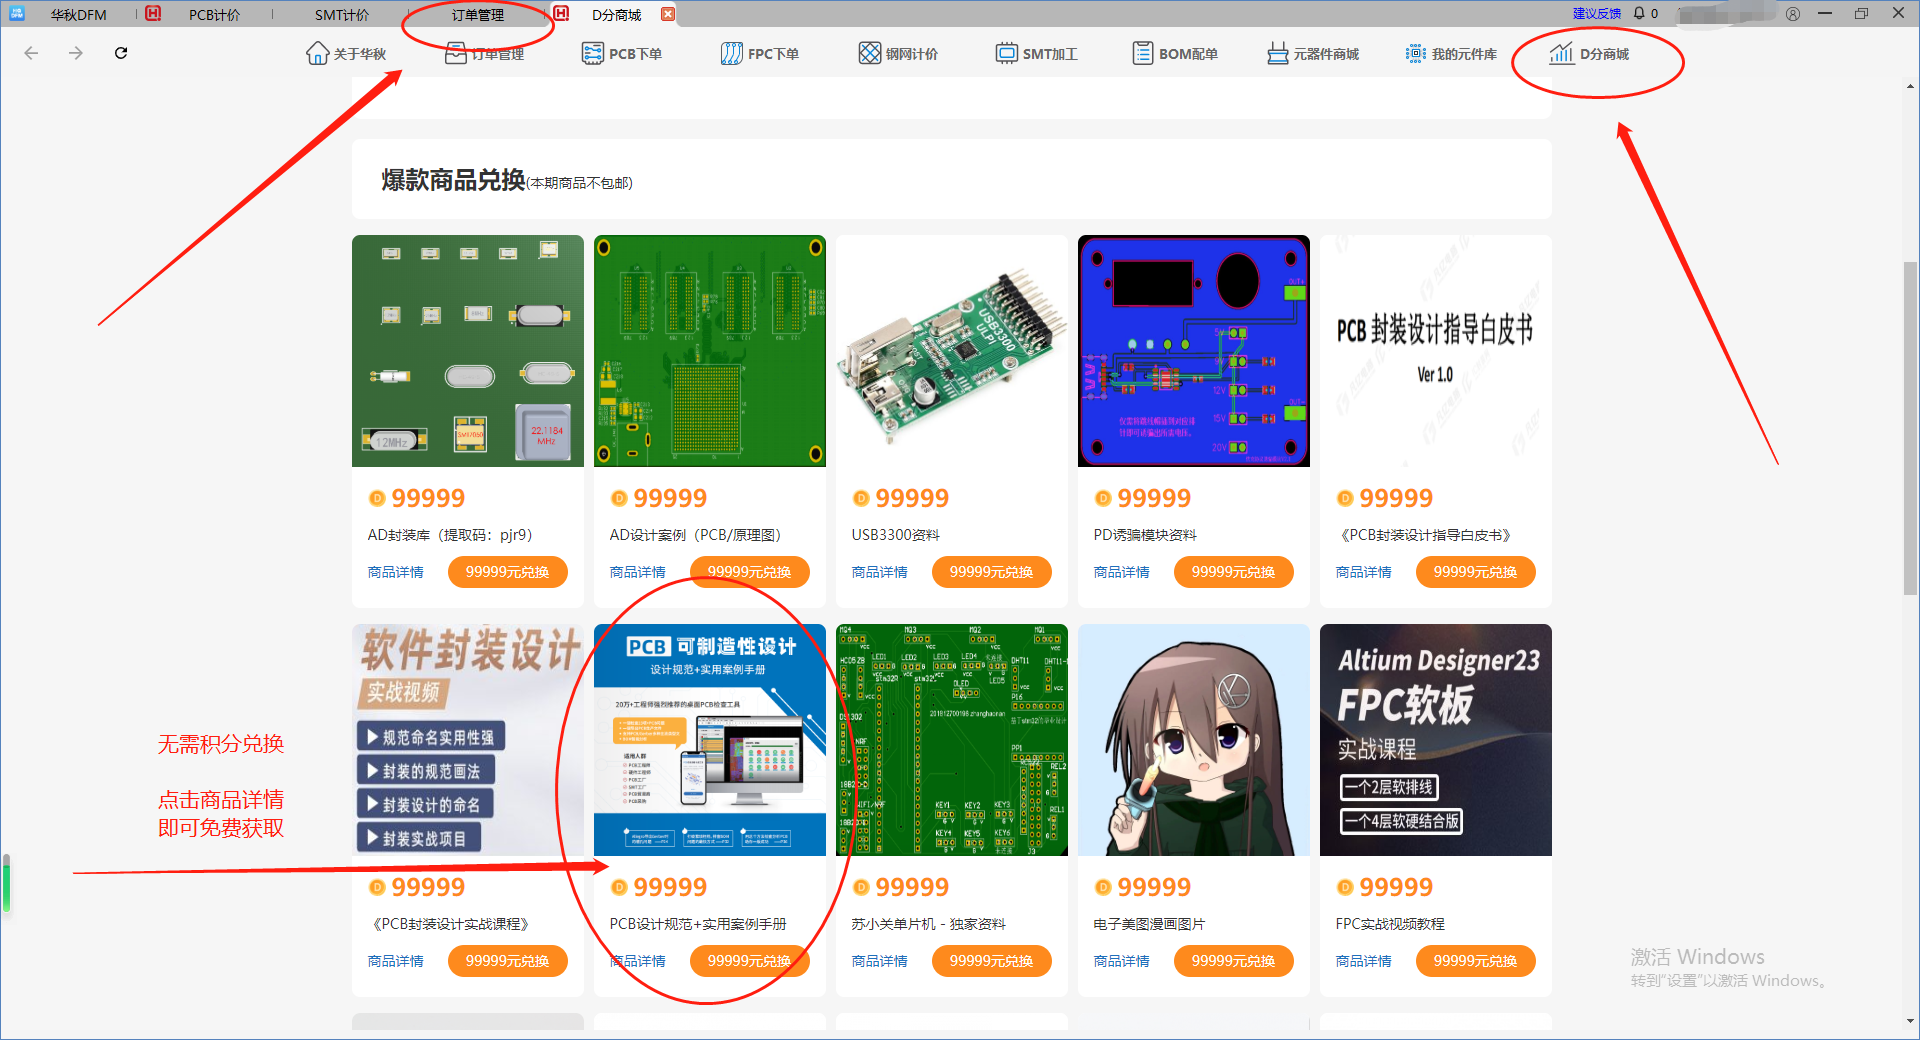The image size is (1920, 1040).
Task: Open the AD封装库 product image
Action: pyautogui.click(x=468, y=351)
